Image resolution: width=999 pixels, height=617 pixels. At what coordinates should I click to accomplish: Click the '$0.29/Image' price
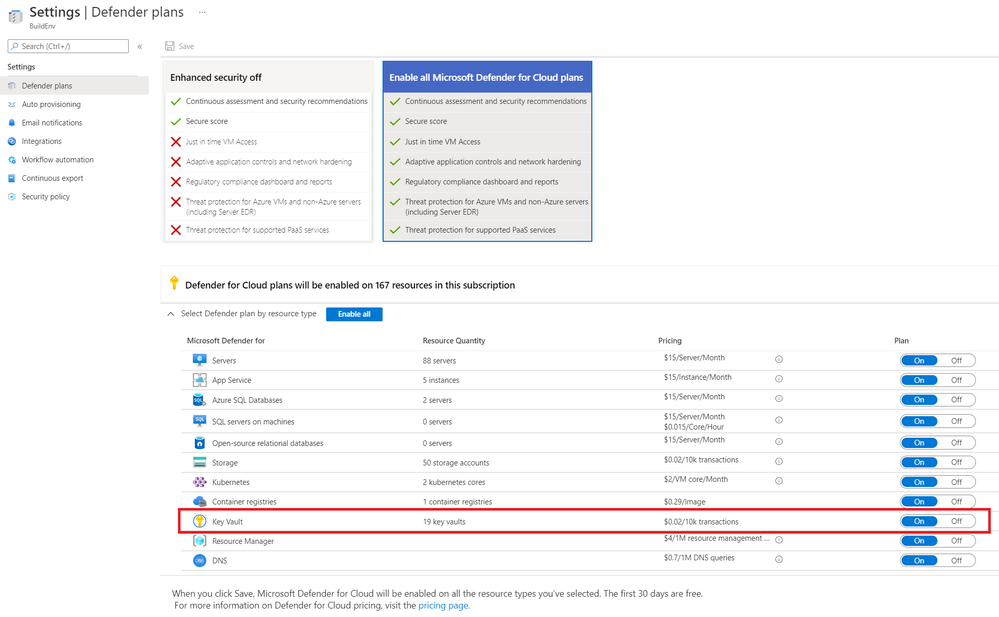[x=684, y=502]
